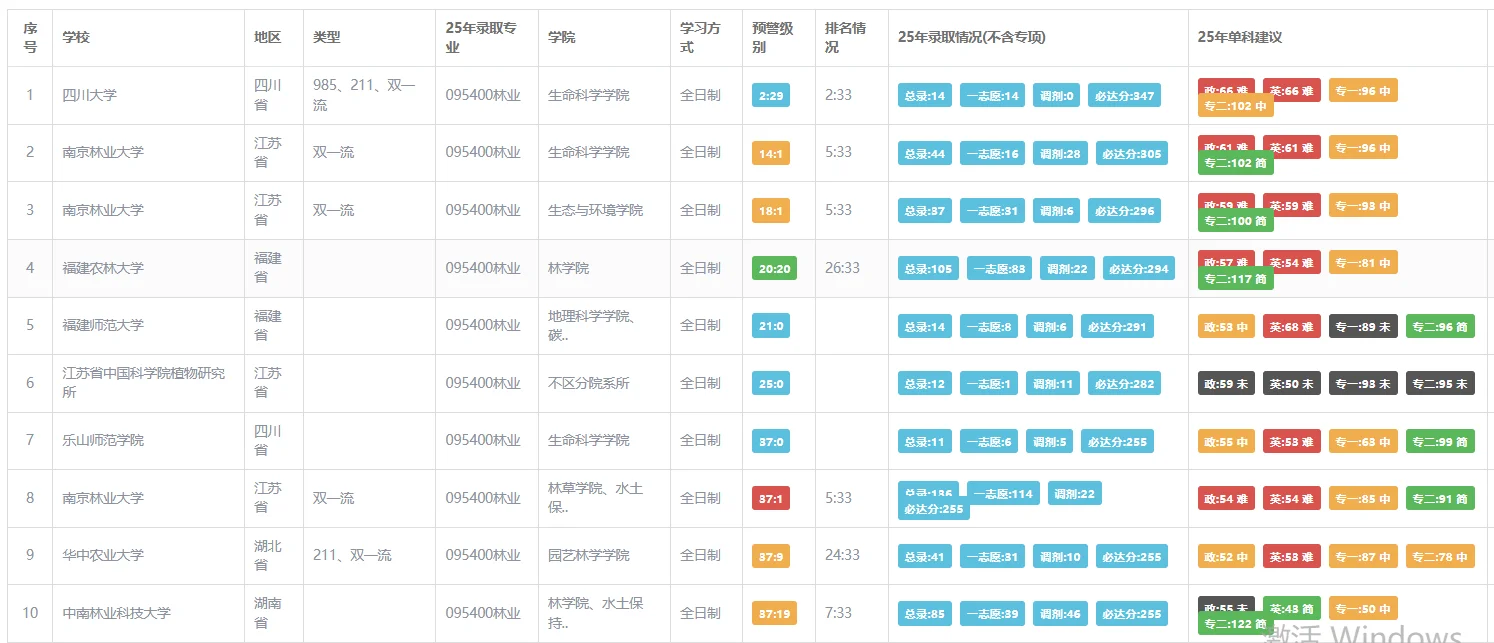This screenshot has height=643, width=1494.
Task: Click the 专二:91 简 badge
Action: (x=1440, y=499)
